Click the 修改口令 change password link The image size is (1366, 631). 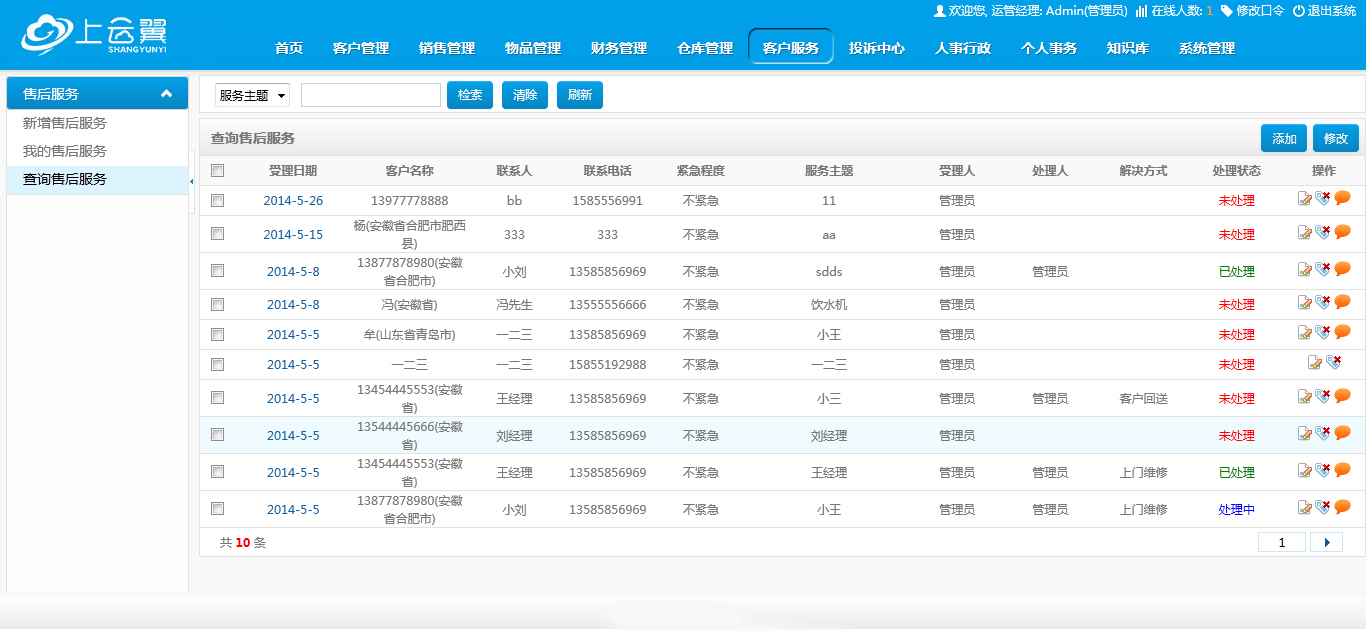[x=1254, y=11]
